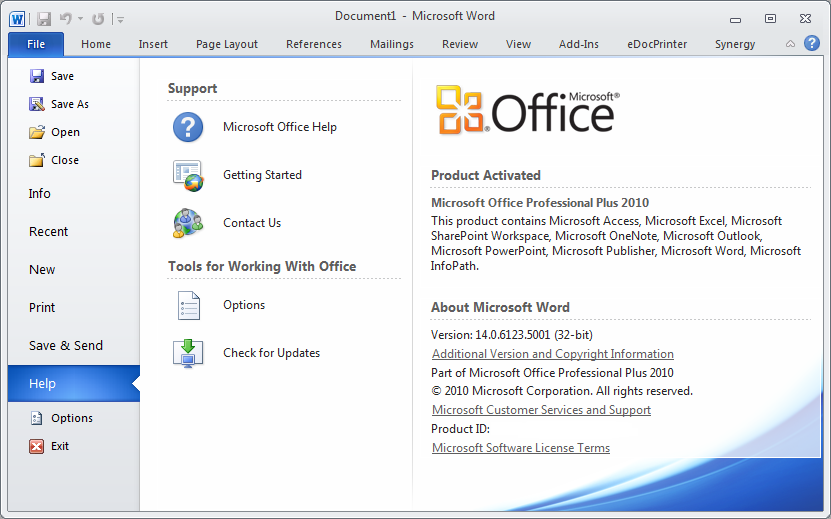This screenshot has height=519, width=831.
Task: Open Microsoft Office Help text button
Action: (280, 127)
